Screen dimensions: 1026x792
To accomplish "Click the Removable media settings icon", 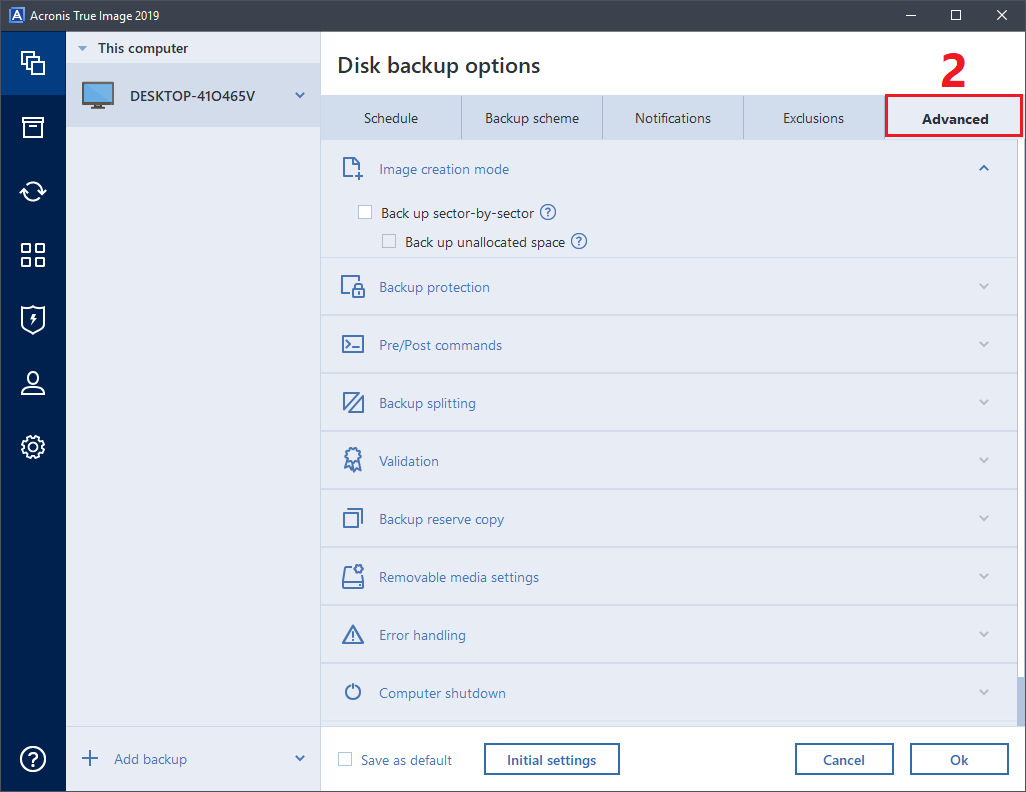I will click(353, 577).
